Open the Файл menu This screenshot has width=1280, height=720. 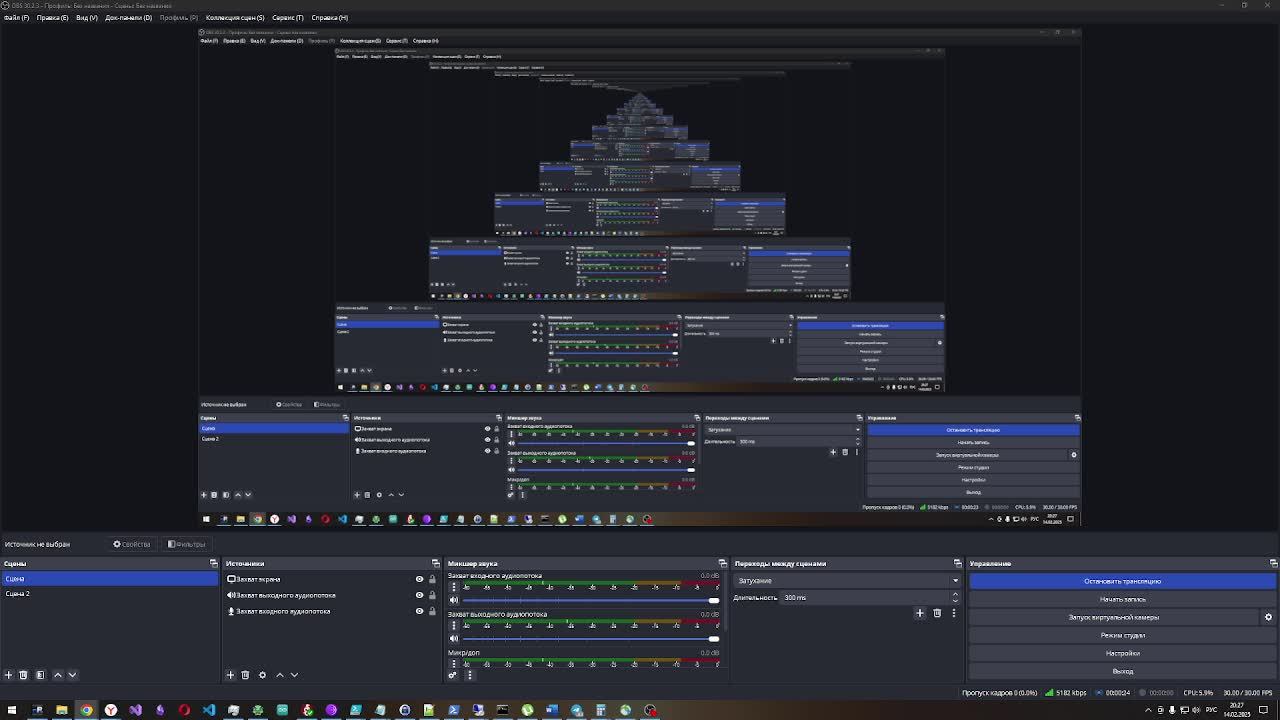point(16,17)
